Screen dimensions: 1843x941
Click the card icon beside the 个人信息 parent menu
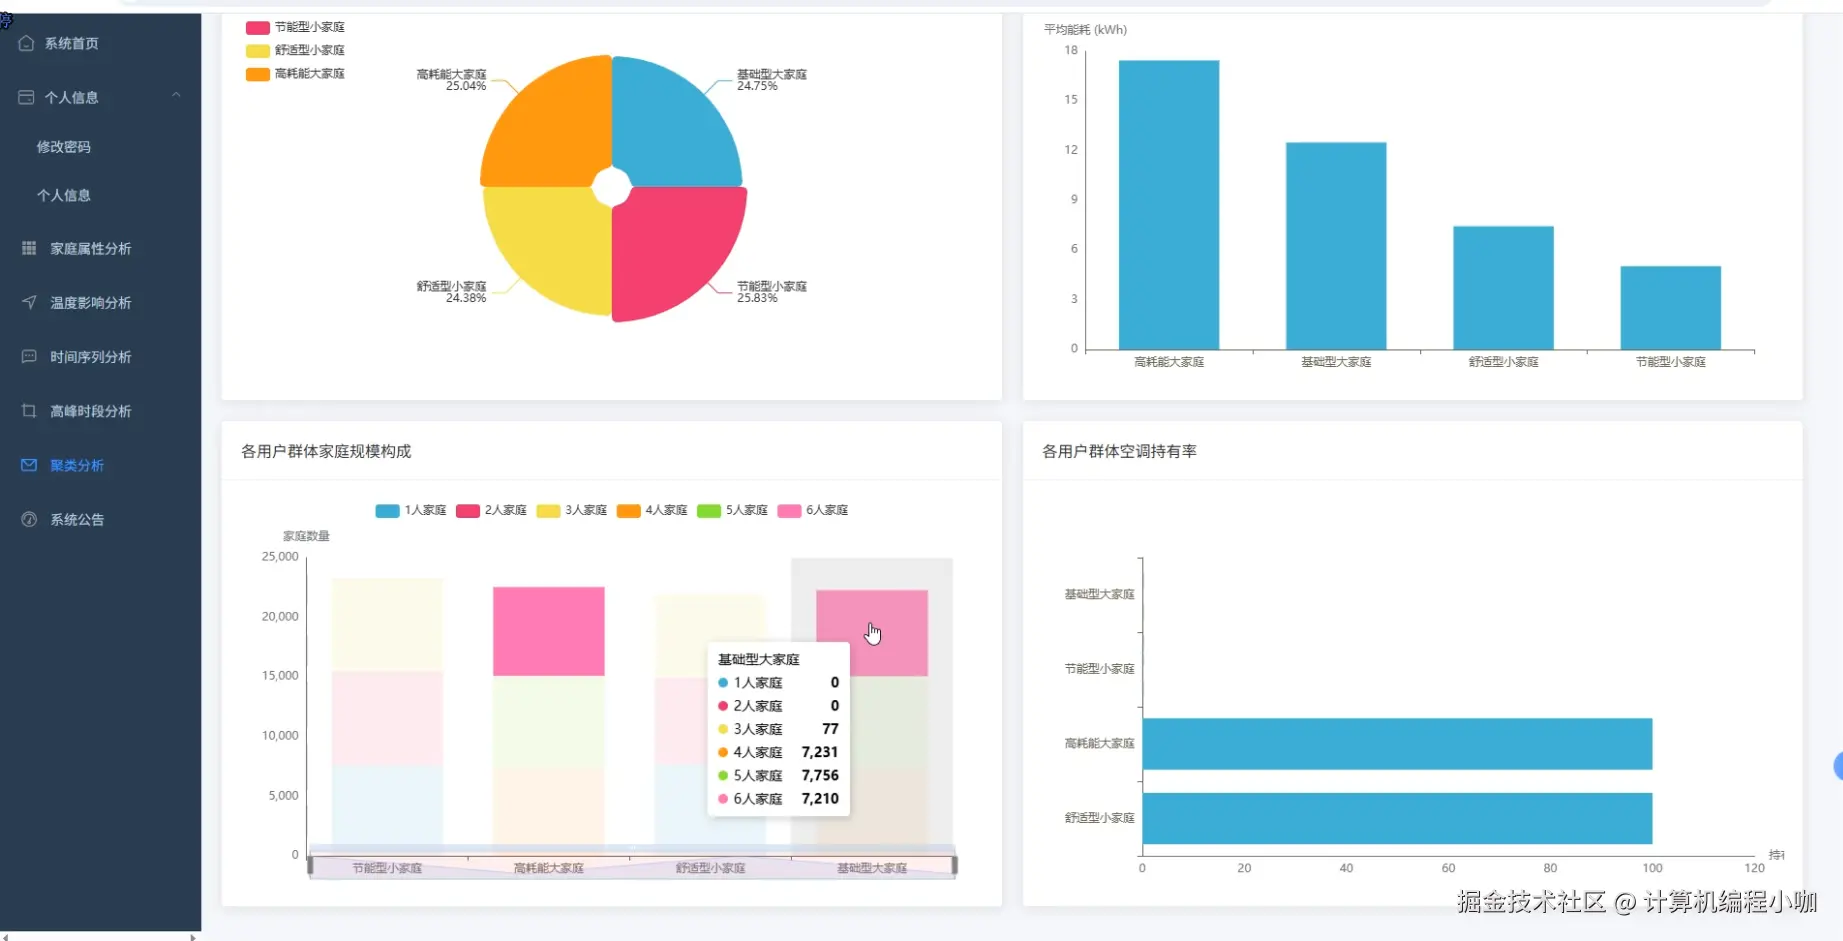coord(26,97)
